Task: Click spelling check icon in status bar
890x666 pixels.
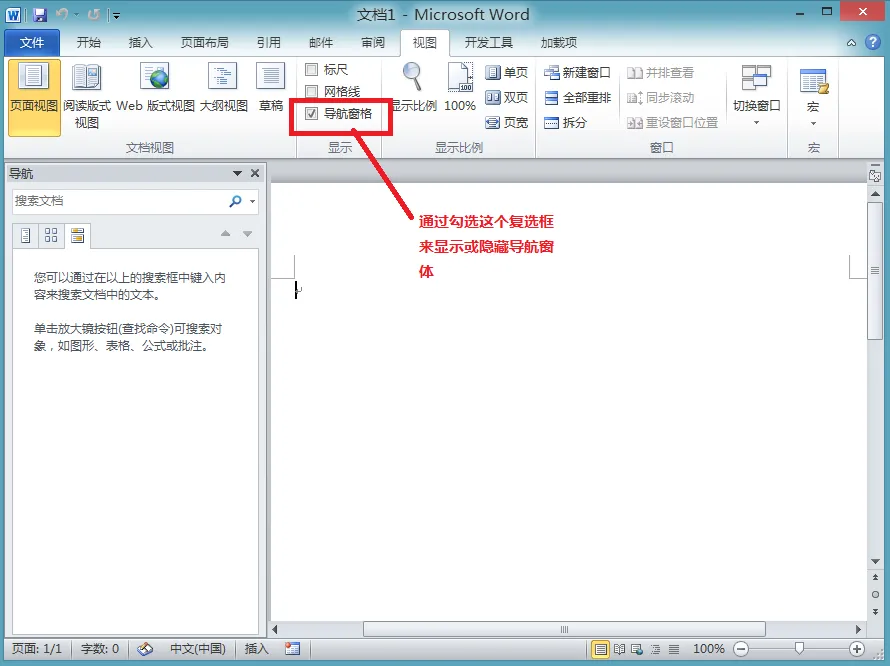Action: (x=145, y=648)
